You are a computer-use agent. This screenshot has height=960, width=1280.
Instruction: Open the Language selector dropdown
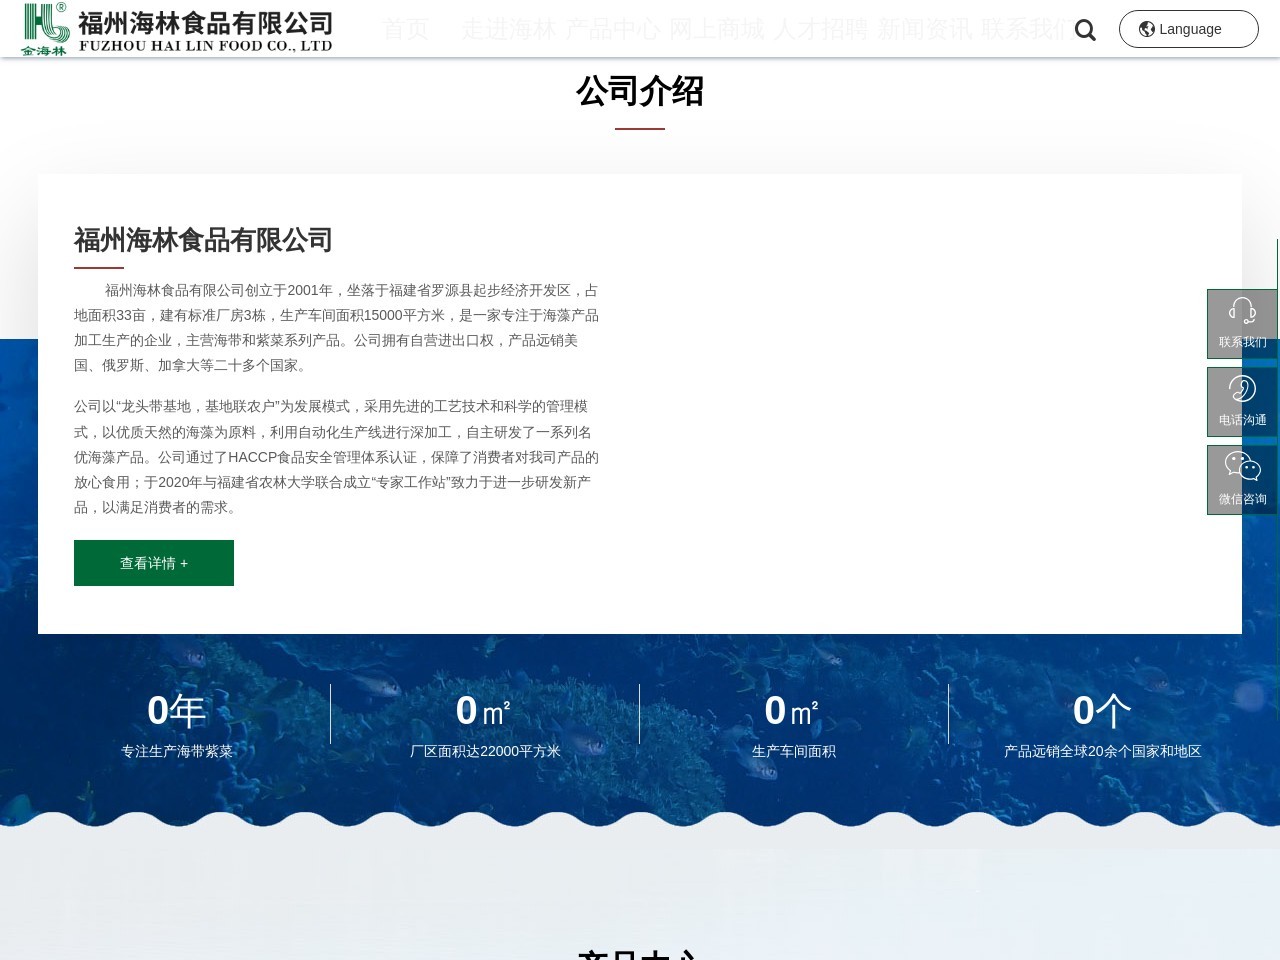[x=1188, y=29]
